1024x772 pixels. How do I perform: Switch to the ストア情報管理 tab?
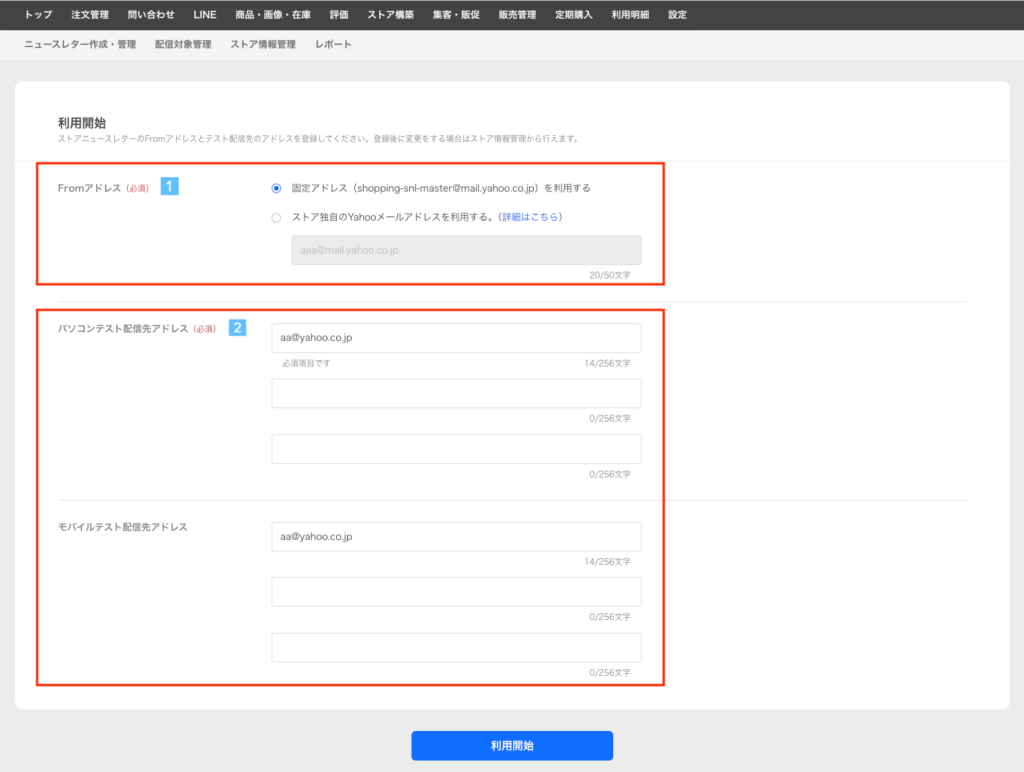pos(263,45)
